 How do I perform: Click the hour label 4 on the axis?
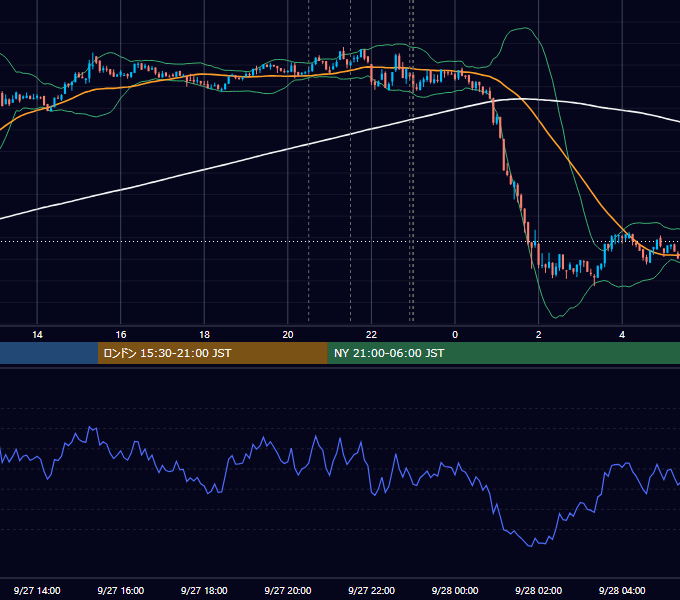tap(622, 335)
